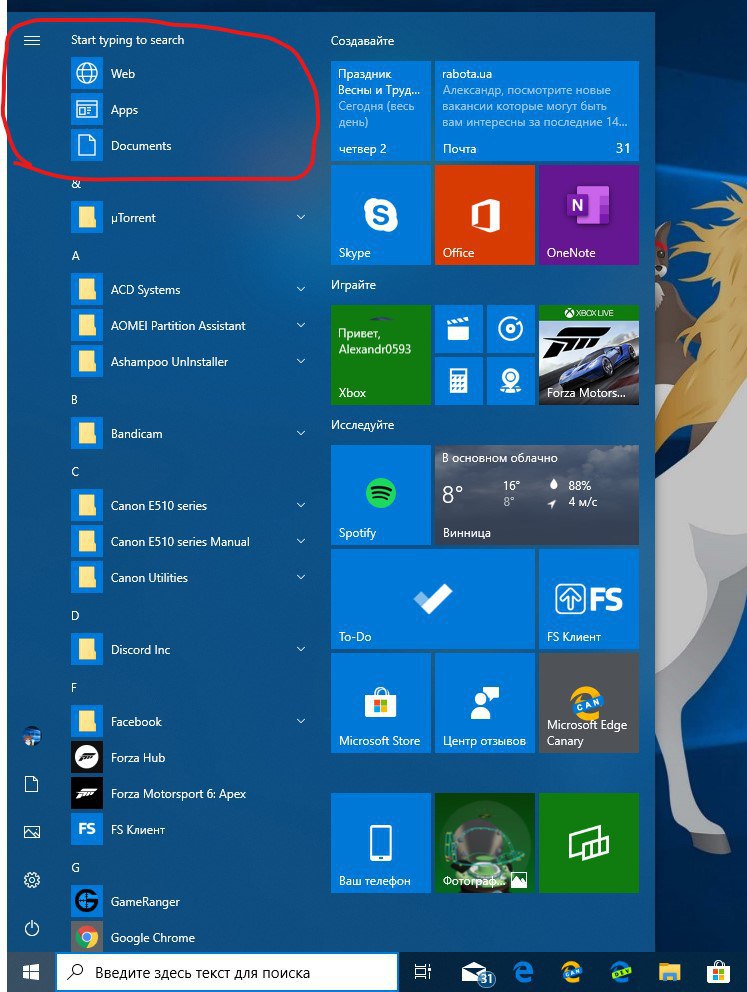Open Microsoft Edge on the taskbar
Screen dimensions: 747x992
[x=523, y=972]
